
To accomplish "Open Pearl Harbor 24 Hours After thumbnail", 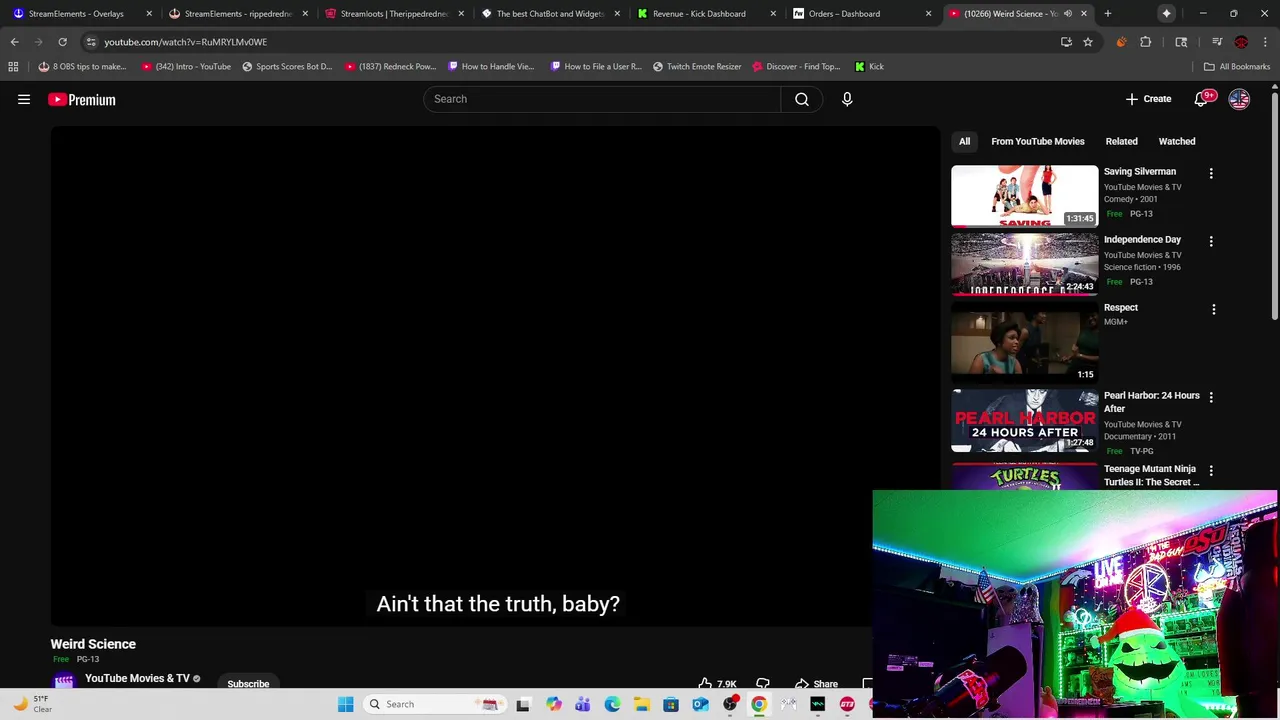I will 1024,421.
